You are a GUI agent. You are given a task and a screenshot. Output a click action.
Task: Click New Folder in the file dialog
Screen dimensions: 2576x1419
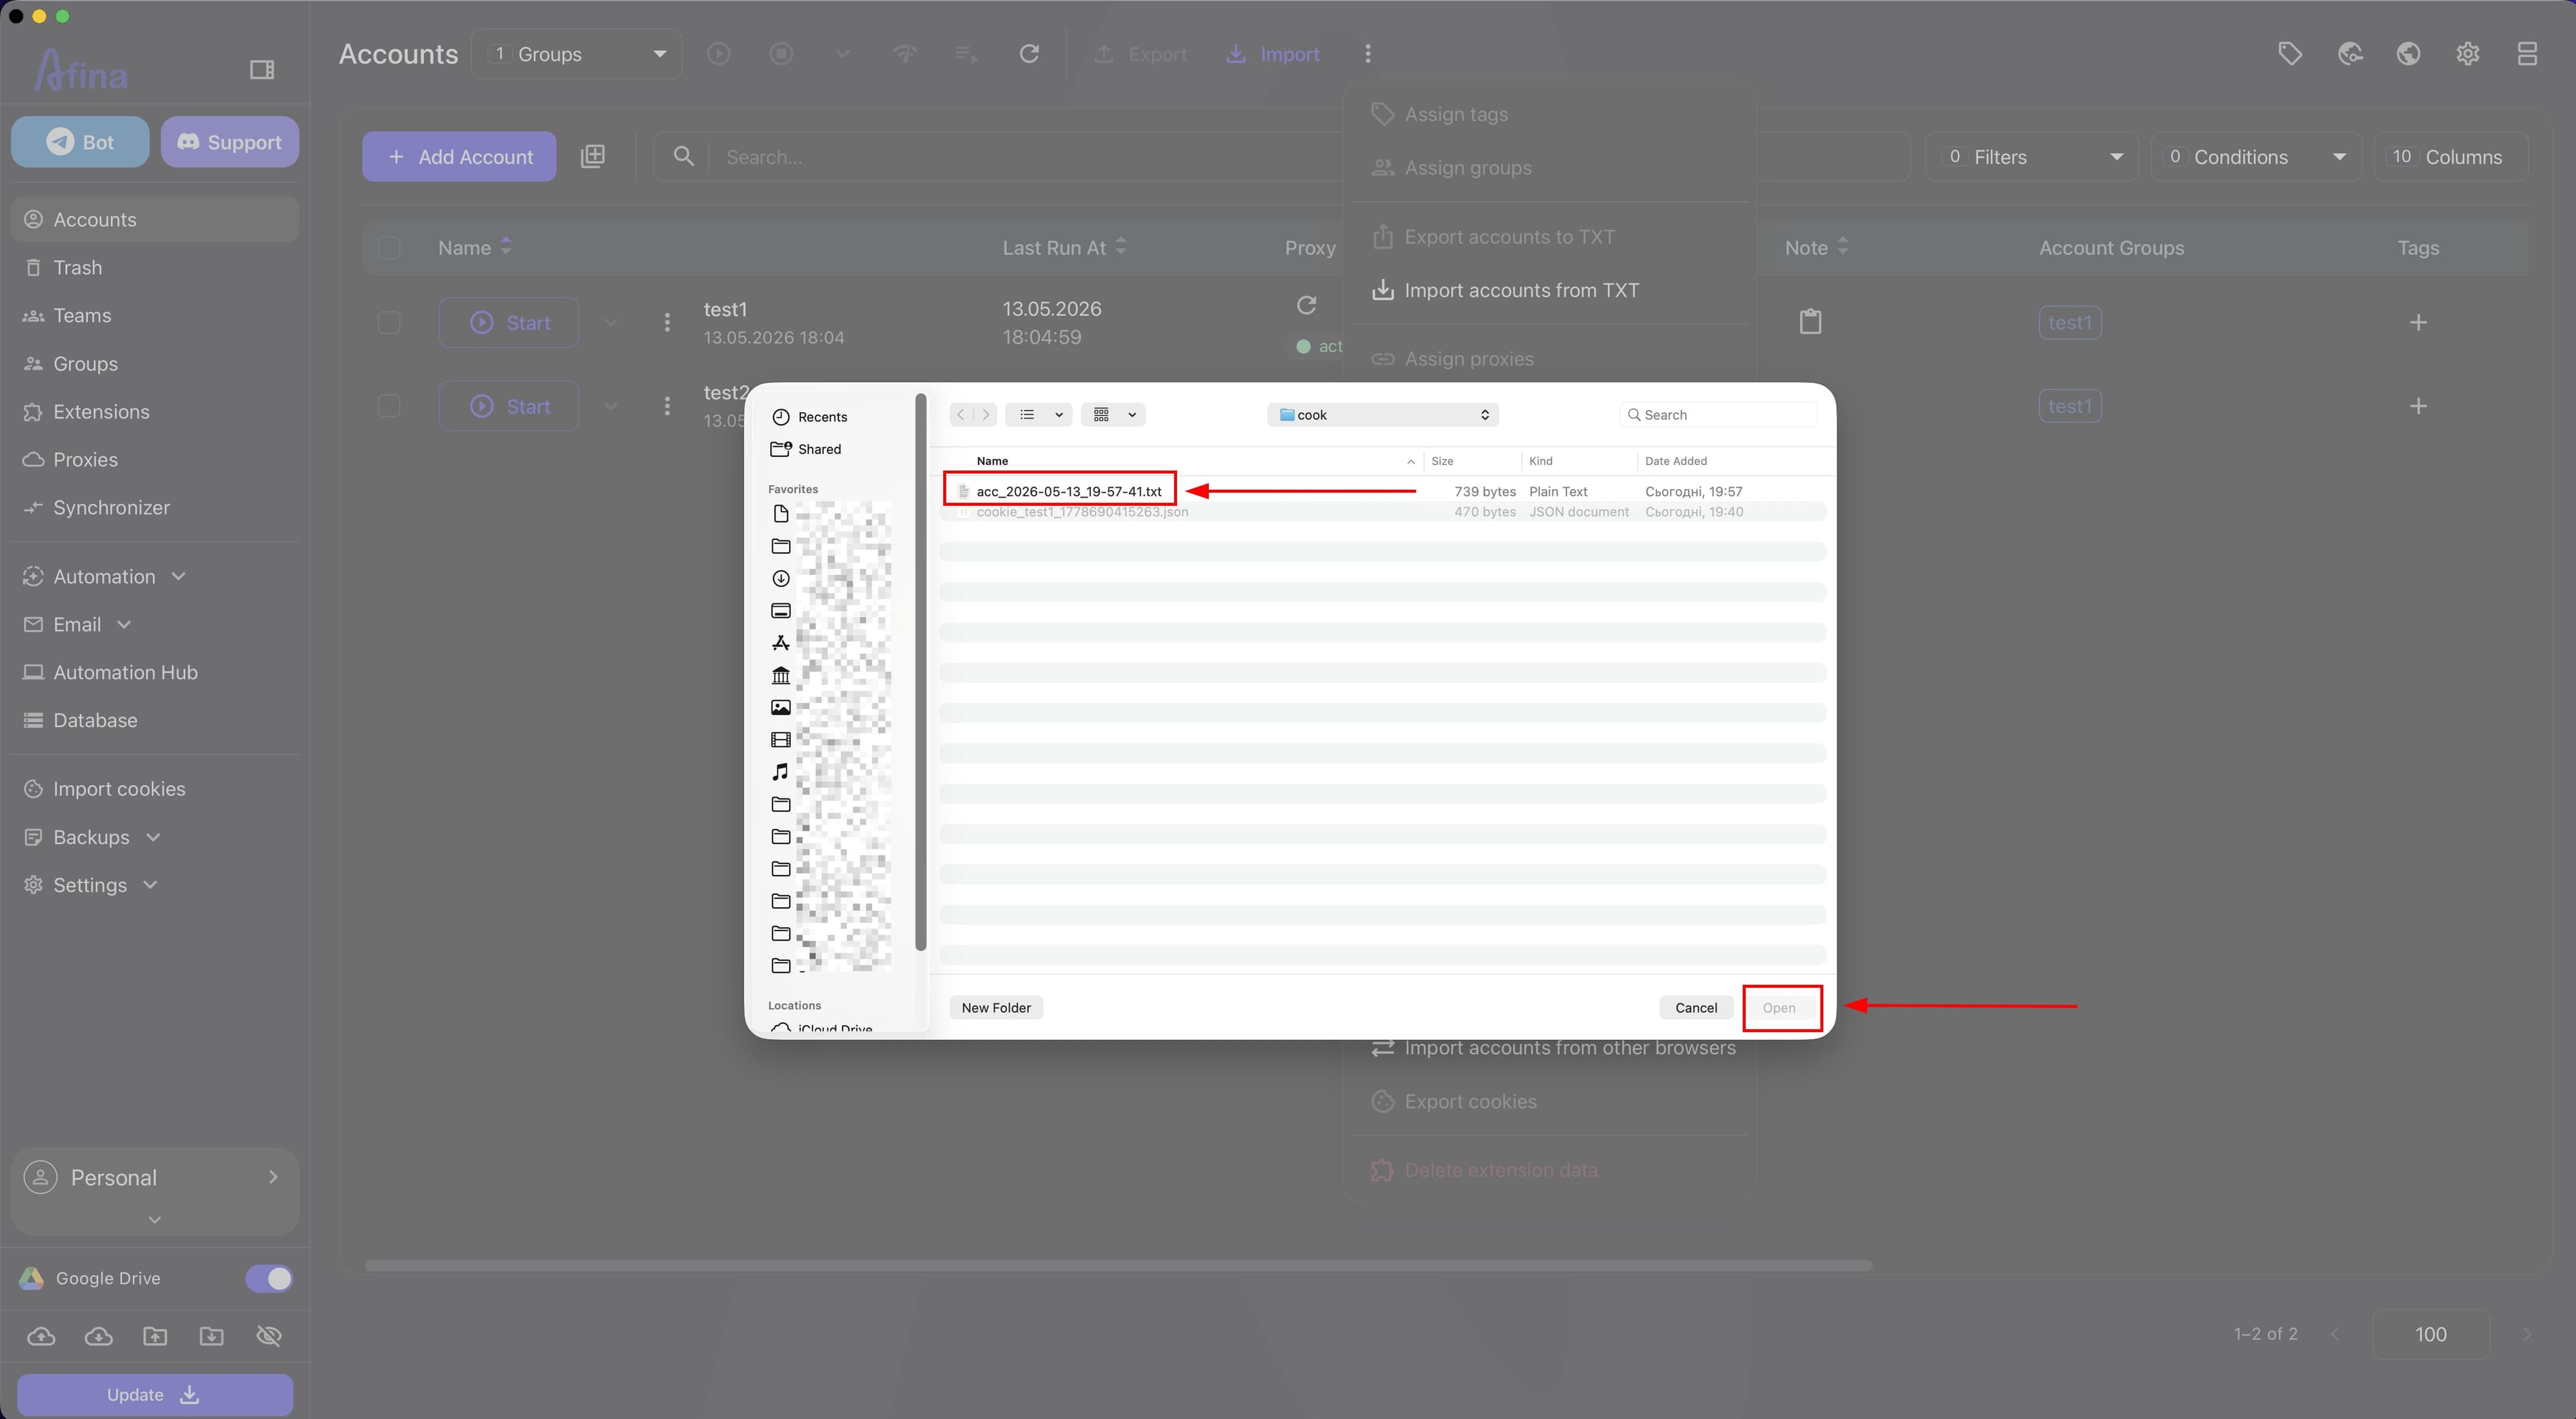pyautogui.click(x=996, y=1007)
